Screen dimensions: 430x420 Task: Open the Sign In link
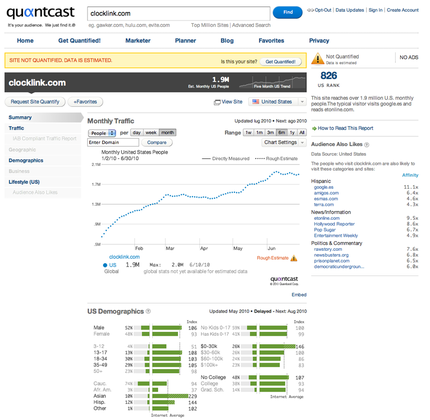coord(376,10)
